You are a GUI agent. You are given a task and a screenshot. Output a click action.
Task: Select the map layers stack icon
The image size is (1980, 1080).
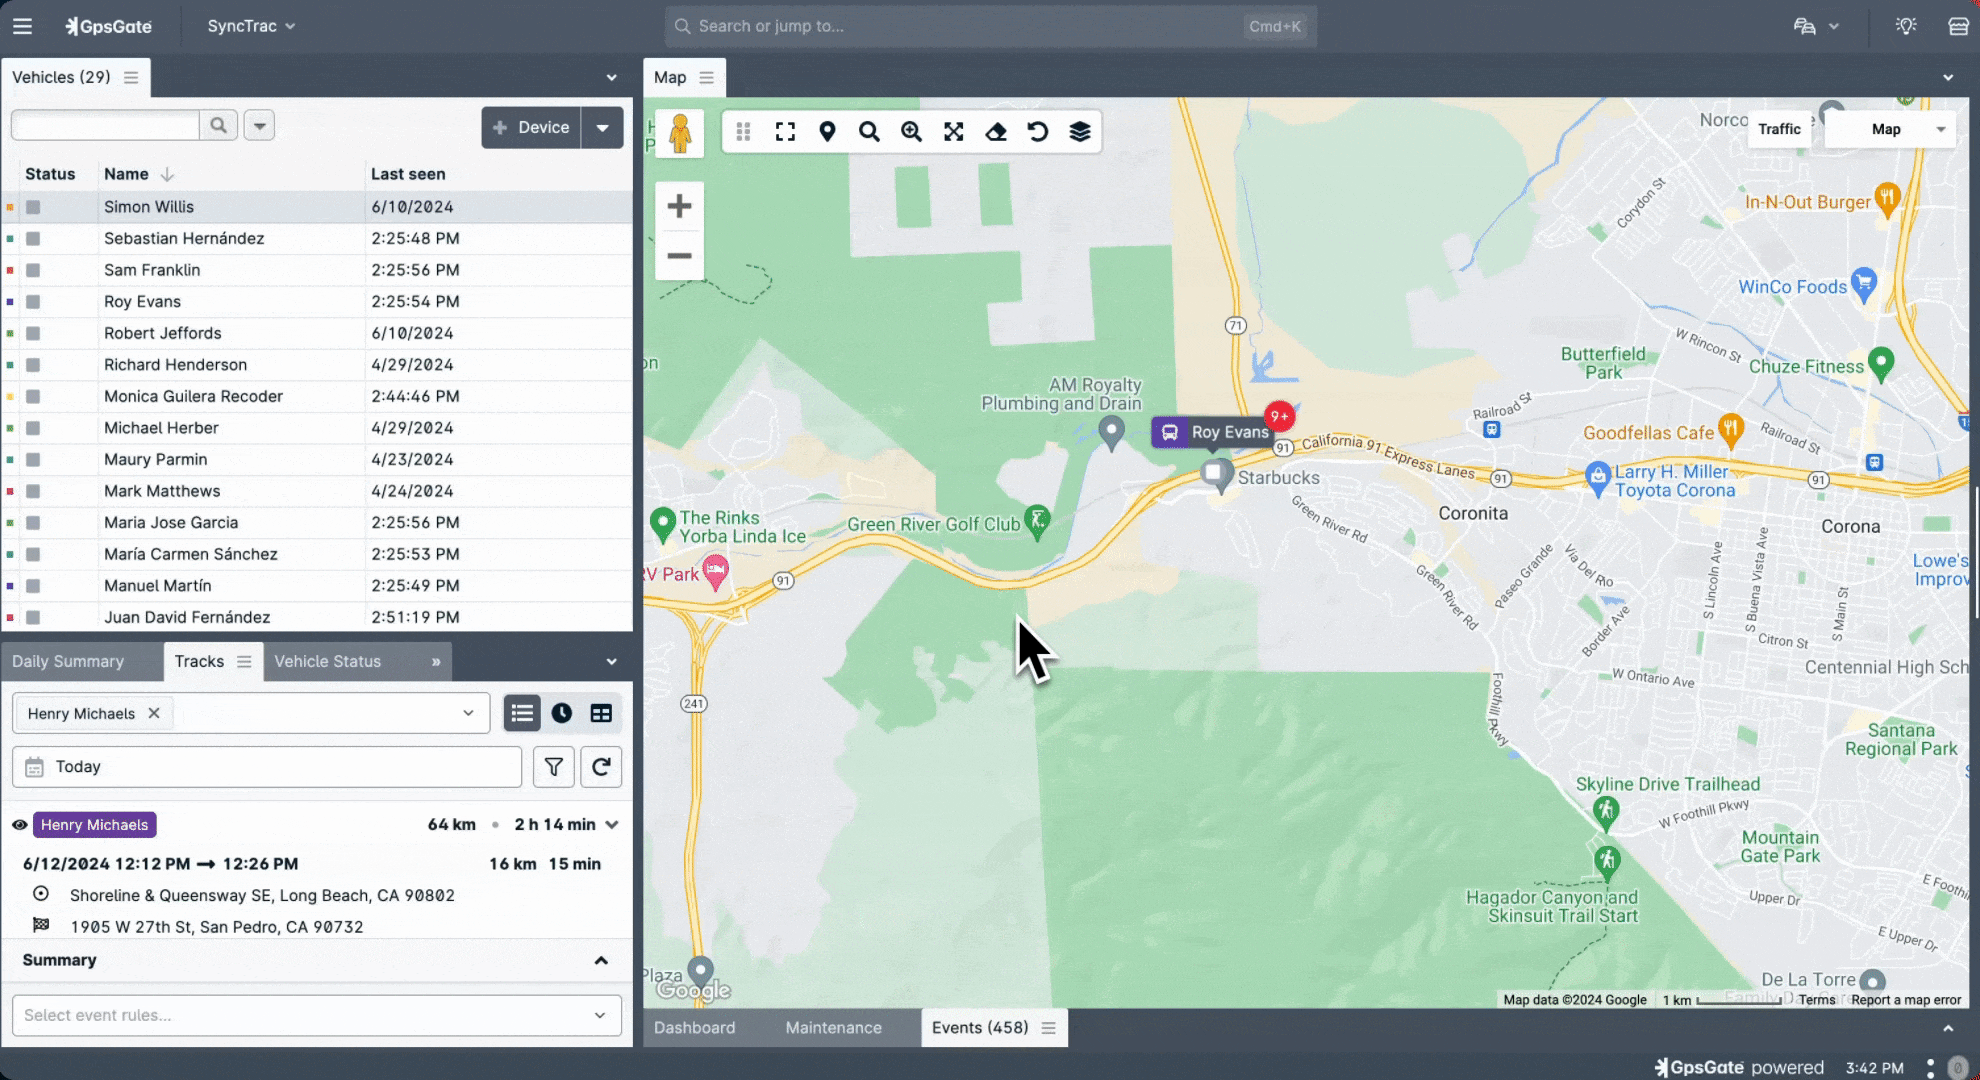(1080, 132)
